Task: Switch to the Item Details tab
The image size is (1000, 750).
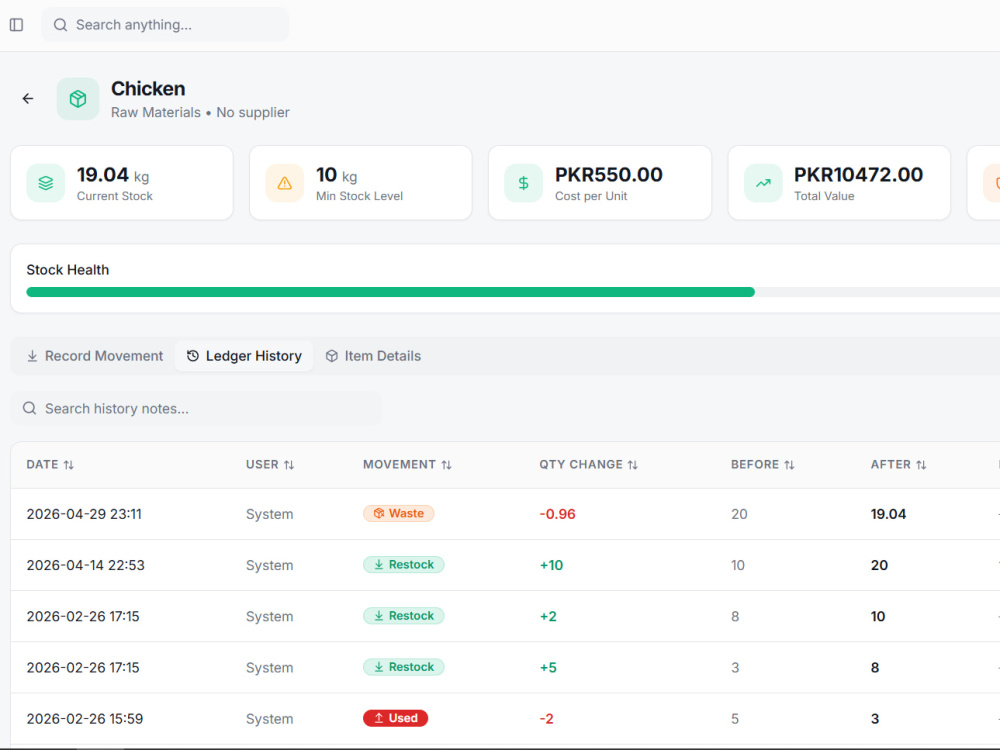Action: pyautogui.click(x=373, y=356)
